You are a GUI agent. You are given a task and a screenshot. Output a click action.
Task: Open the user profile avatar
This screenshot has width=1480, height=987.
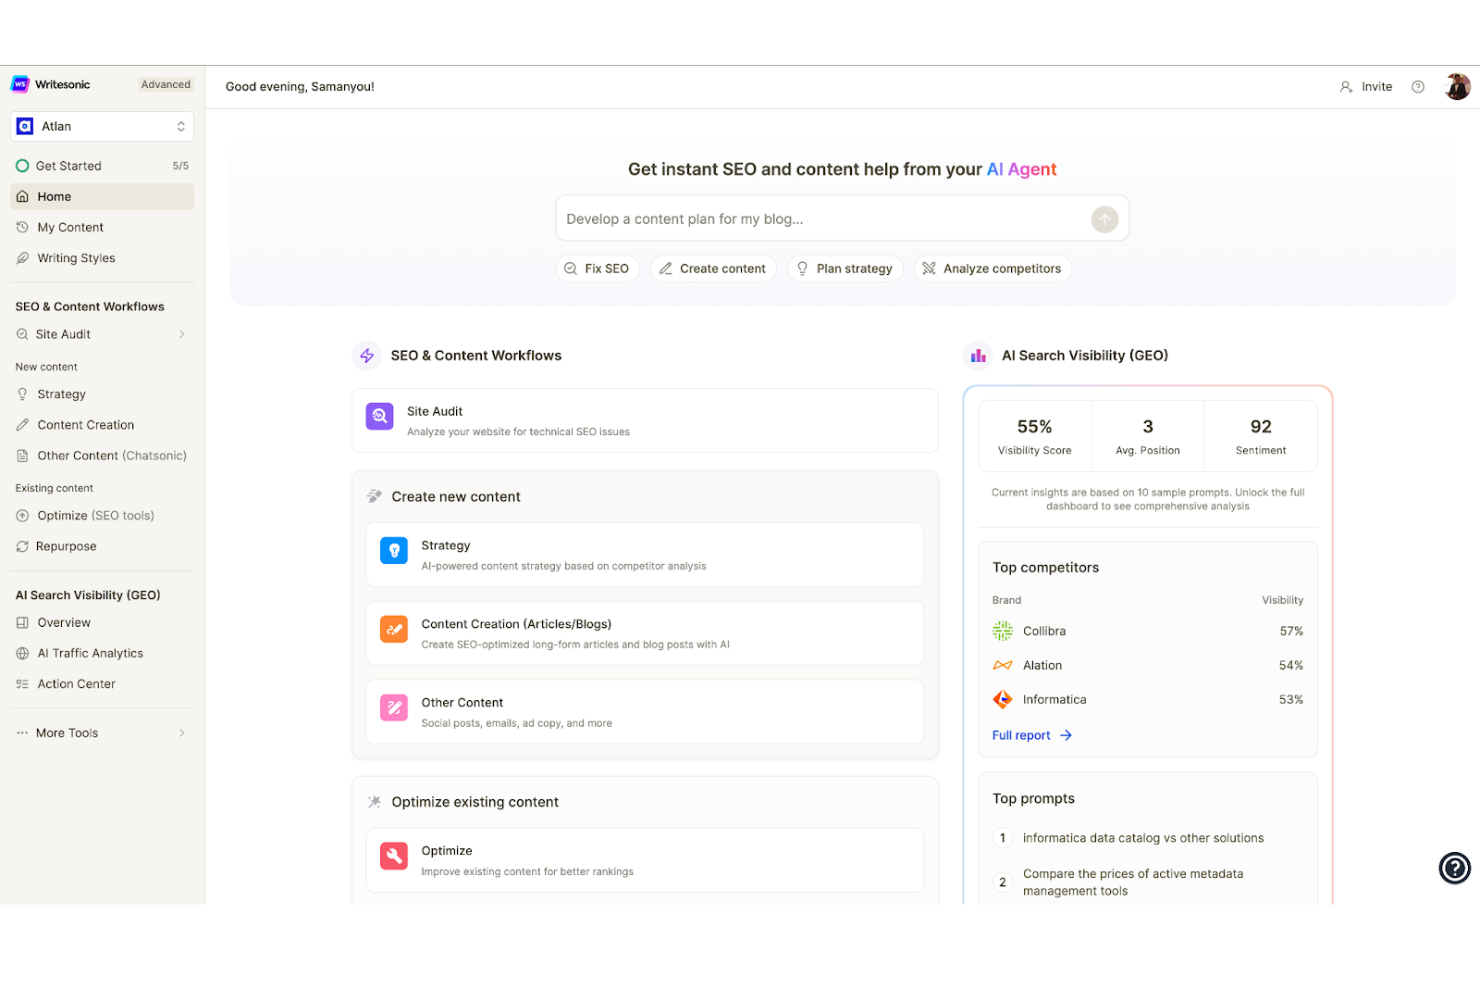pyautogui.click(x=1457, y=87)
